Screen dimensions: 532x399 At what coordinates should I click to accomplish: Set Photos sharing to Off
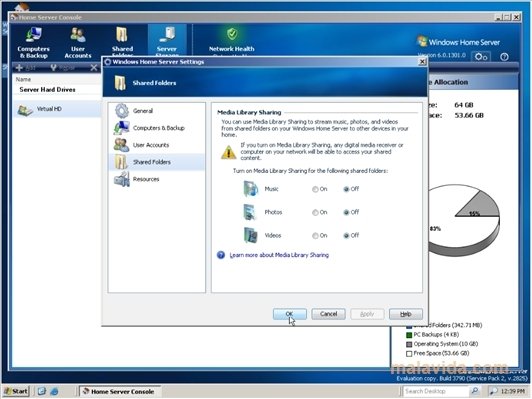click(x=346, y=212)
